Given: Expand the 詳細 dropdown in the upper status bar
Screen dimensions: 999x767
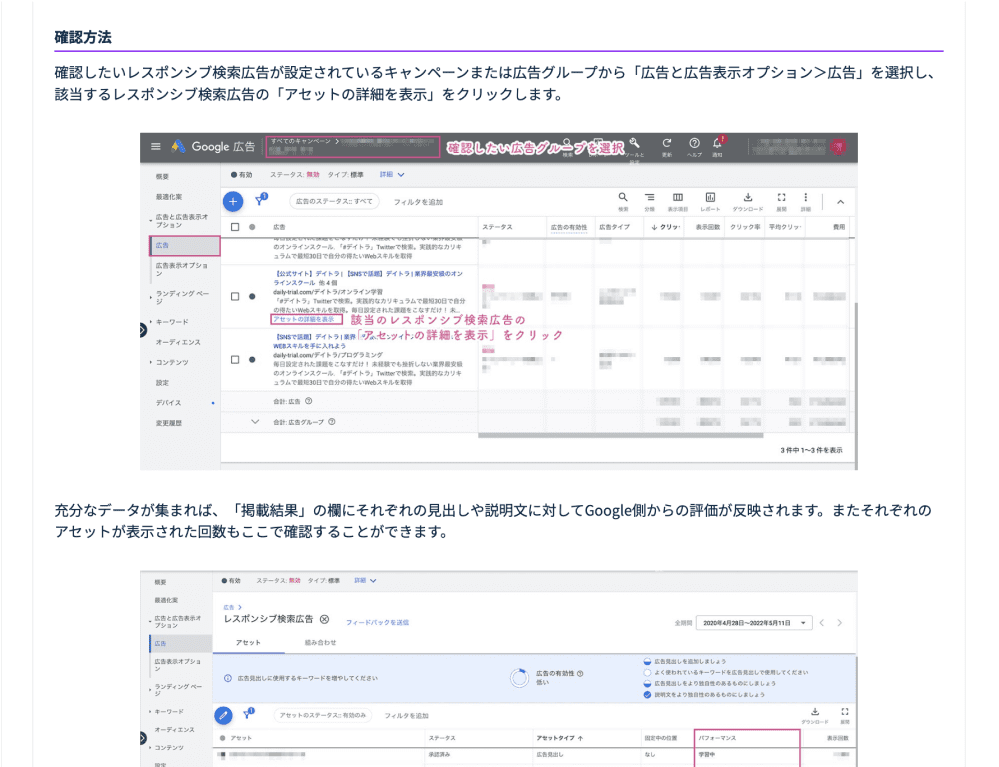Looking at the screenshot, I should click(392, 174).
